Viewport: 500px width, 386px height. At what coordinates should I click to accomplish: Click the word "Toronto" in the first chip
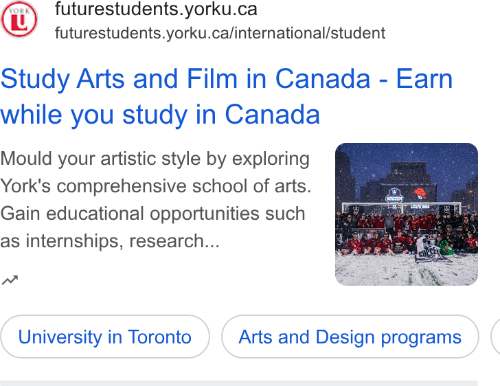click(160, 337)
